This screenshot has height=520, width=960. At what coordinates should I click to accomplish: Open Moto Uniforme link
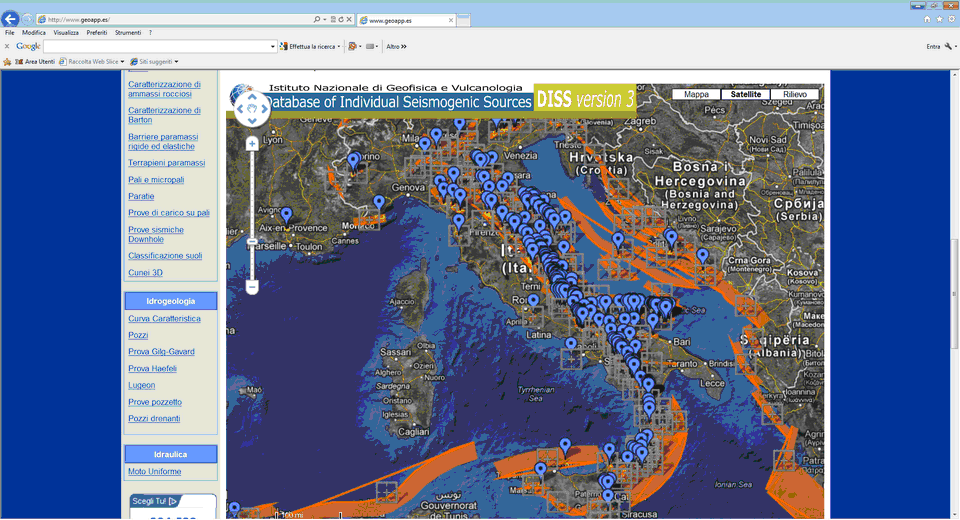tap(154, 472)
